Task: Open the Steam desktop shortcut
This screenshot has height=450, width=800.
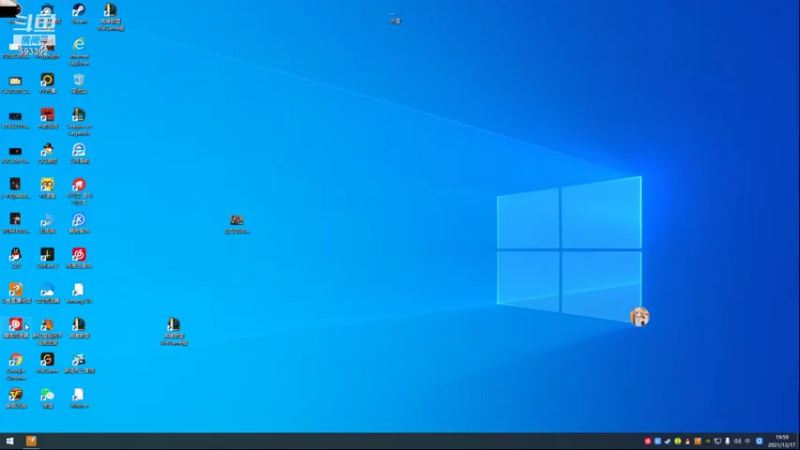Action: (79, 13)
